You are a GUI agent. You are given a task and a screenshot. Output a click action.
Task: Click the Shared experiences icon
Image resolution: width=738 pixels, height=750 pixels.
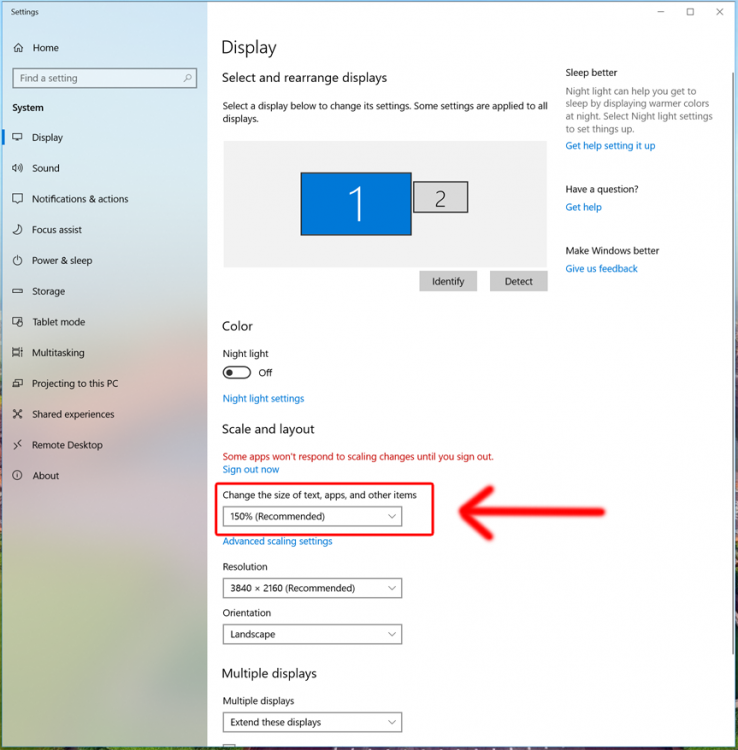[18, 414]
